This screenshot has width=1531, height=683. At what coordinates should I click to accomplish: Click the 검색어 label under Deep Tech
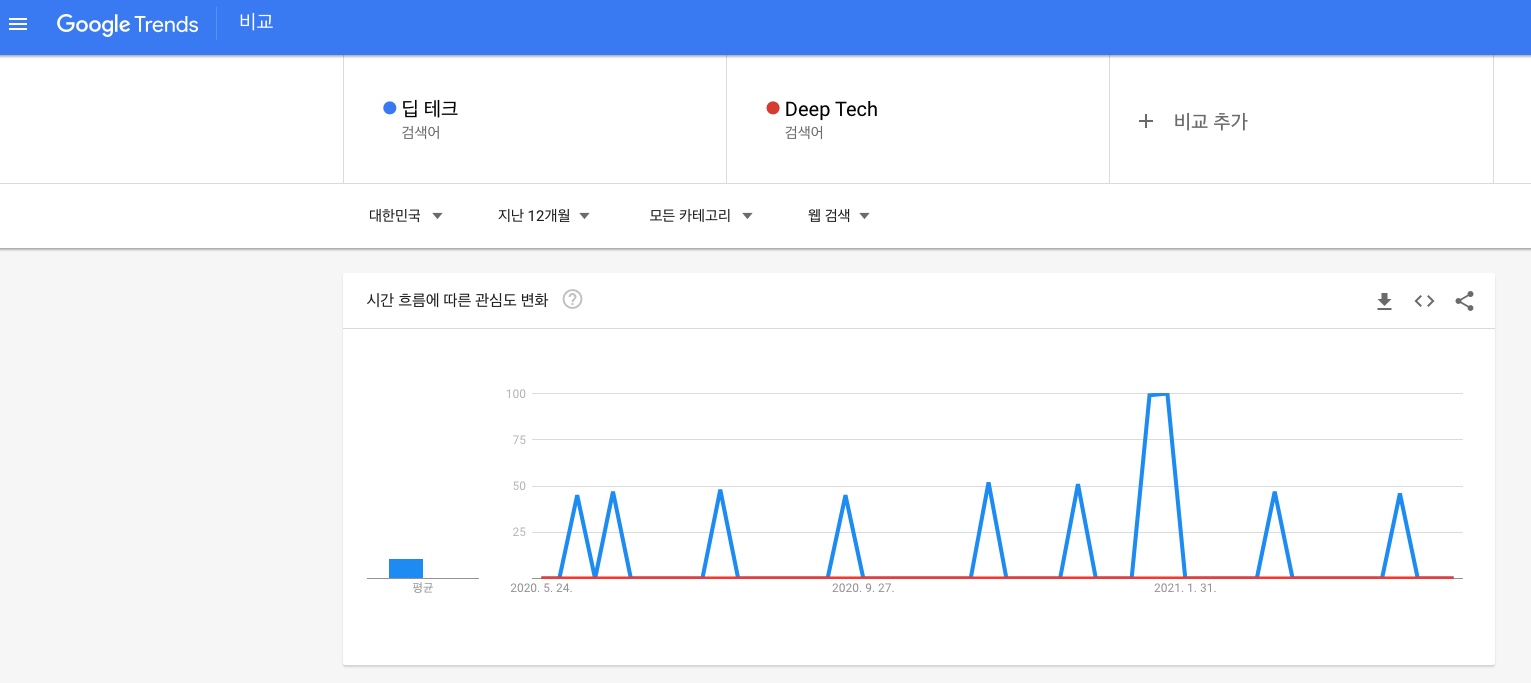pos(804,132)
